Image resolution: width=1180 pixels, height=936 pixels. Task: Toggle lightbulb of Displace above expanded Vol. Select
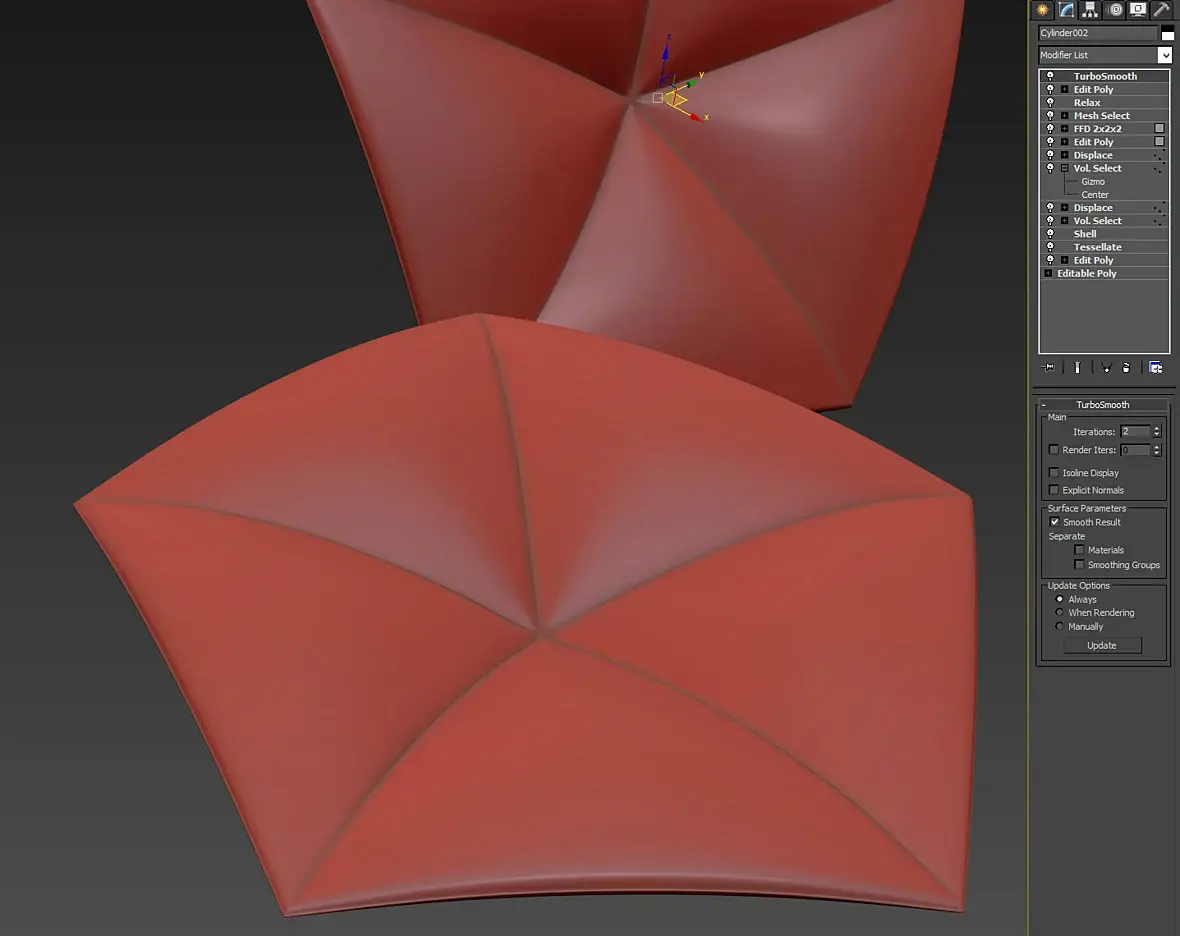pos(1051,155)
